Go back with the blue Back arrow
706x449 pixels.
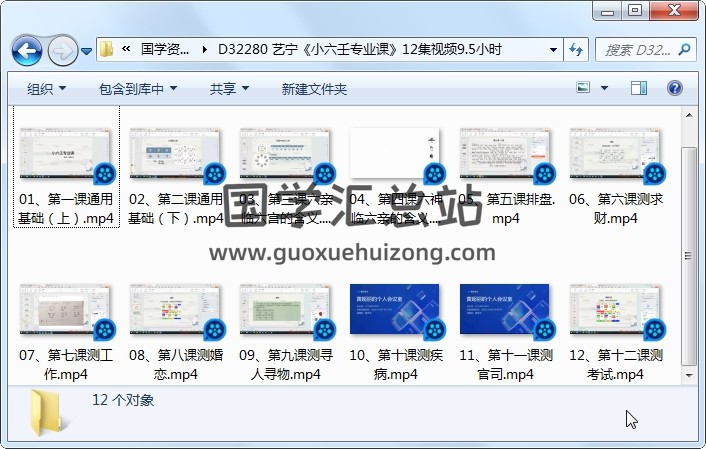27,51
